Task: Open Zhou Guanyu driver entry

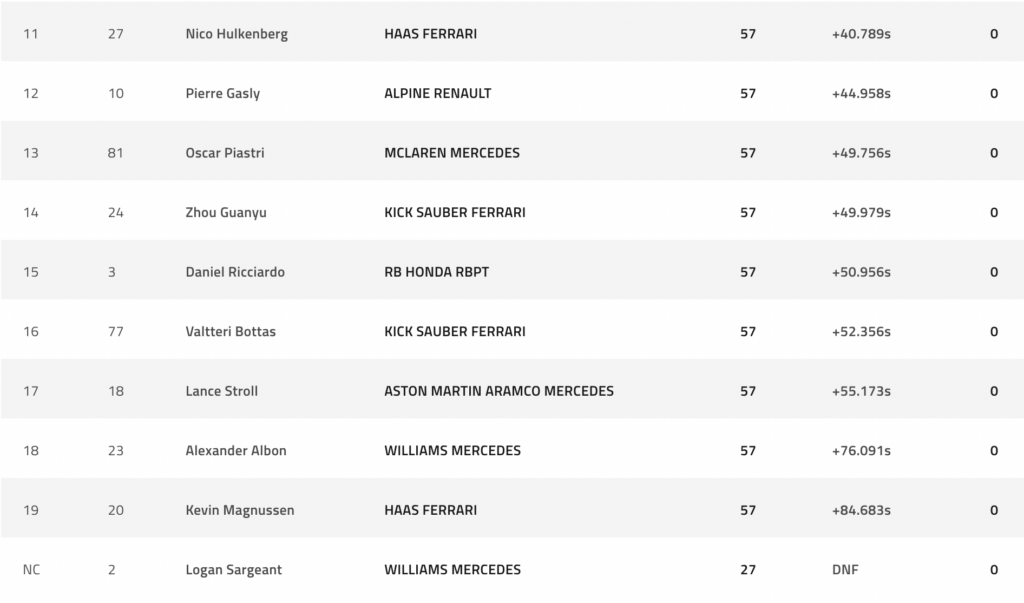Action: [x=226, y=212]
